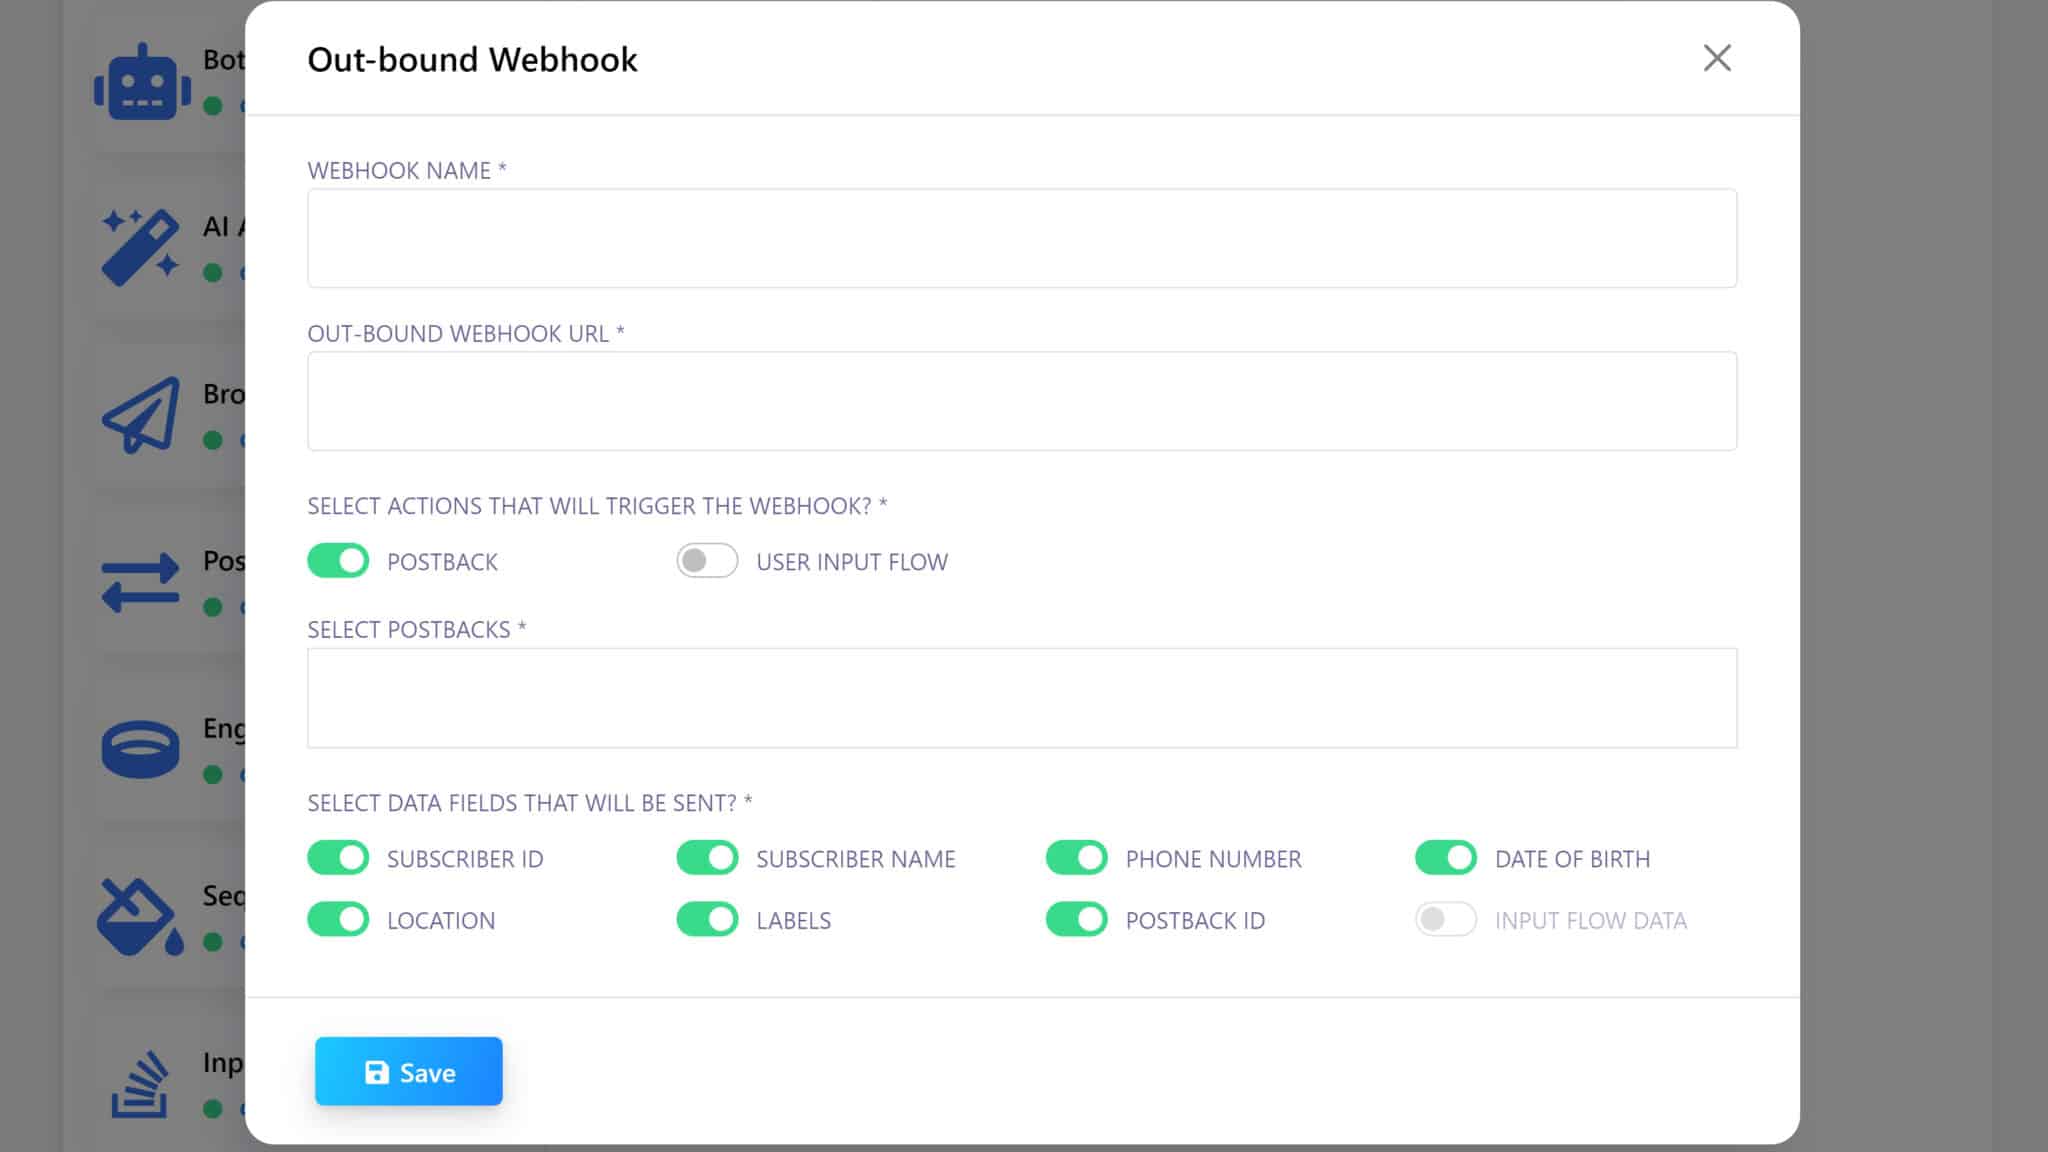The image size is (2048, 1152).
Task: Disable DATE OF BIRTH toggle
Action: (1445, 858)
